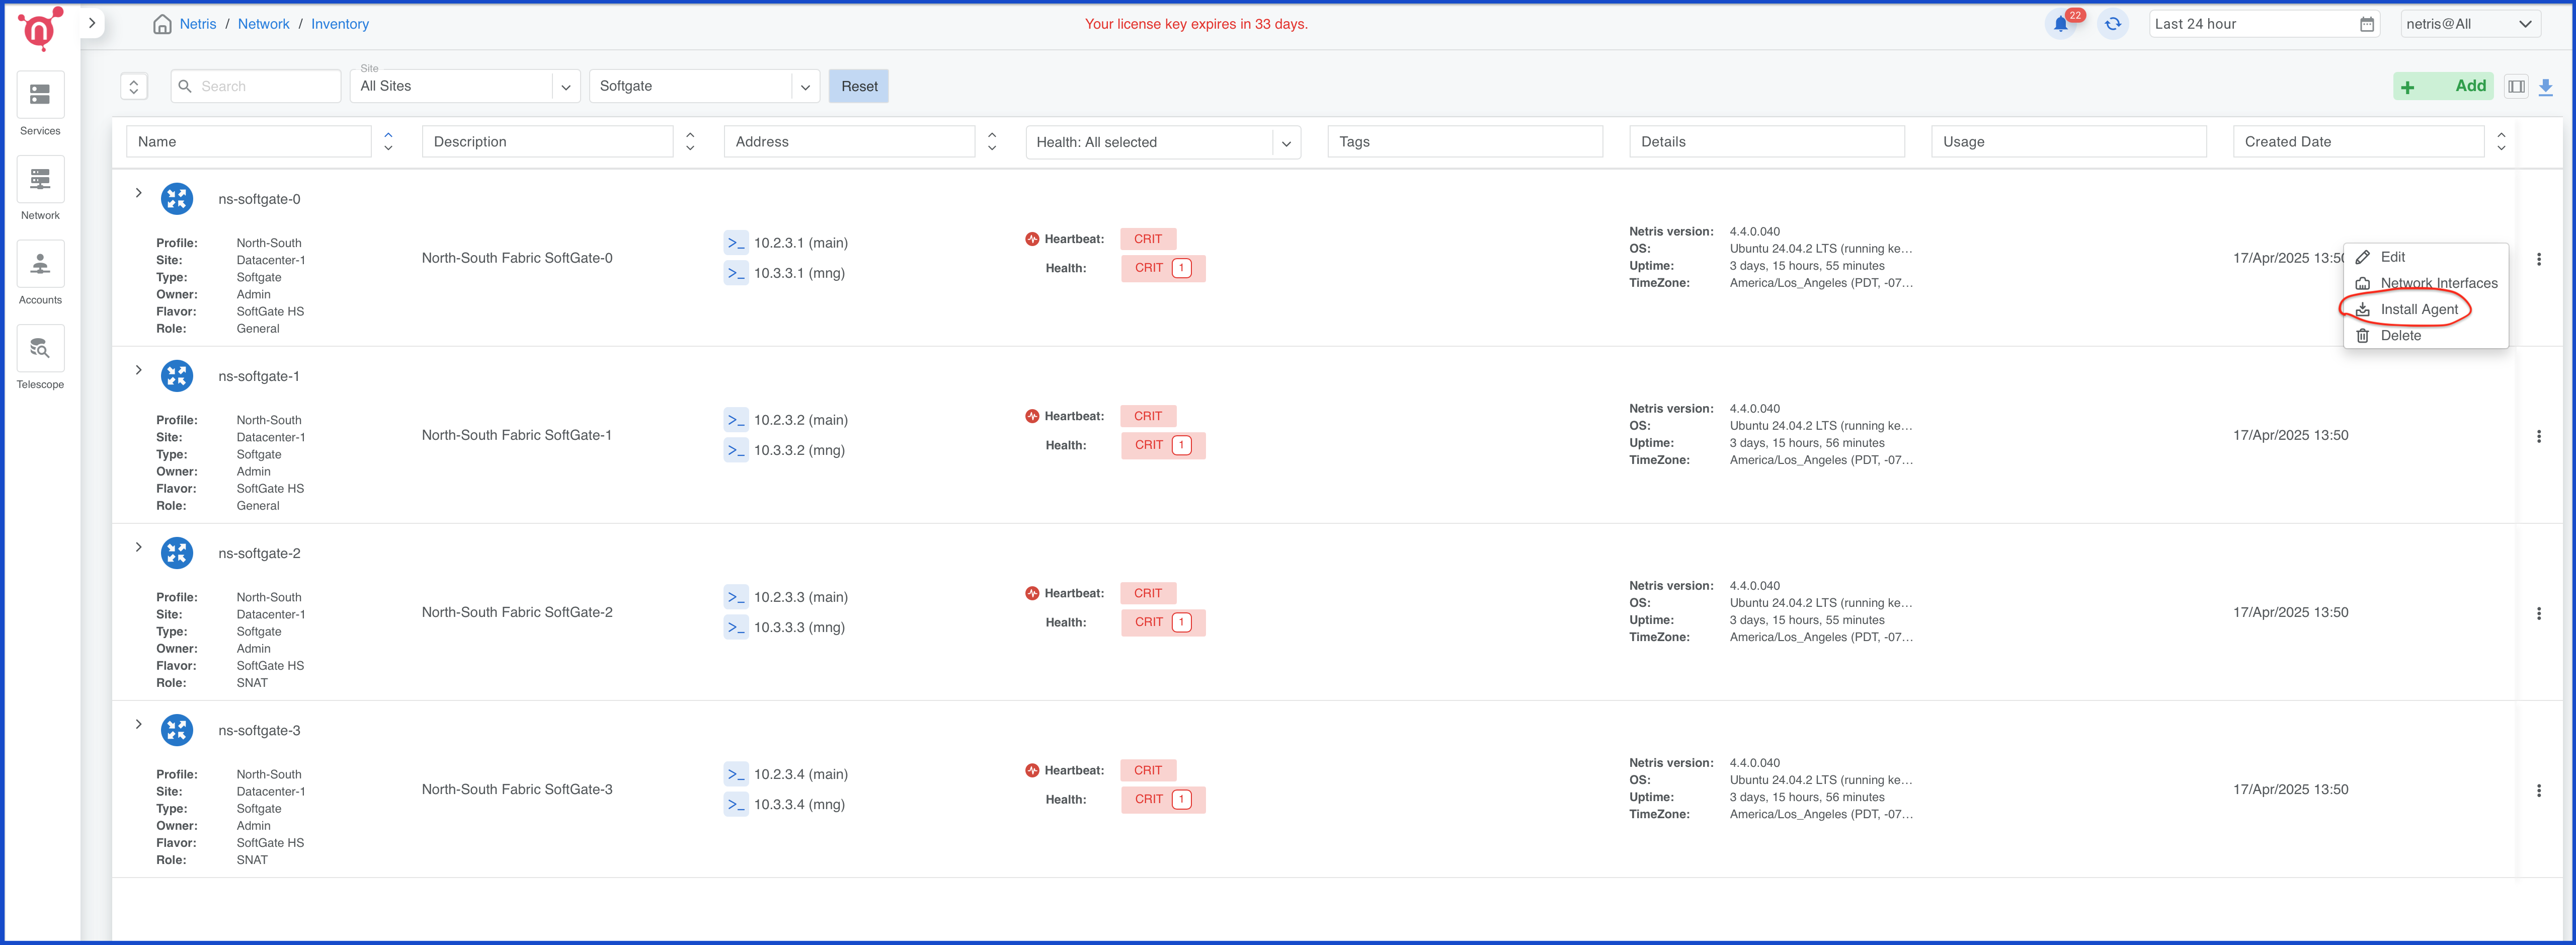The image size is (2576, 945).
Task: Open kebab menu for ns-softgate-2 row
Action: (x=2540, y=613)
